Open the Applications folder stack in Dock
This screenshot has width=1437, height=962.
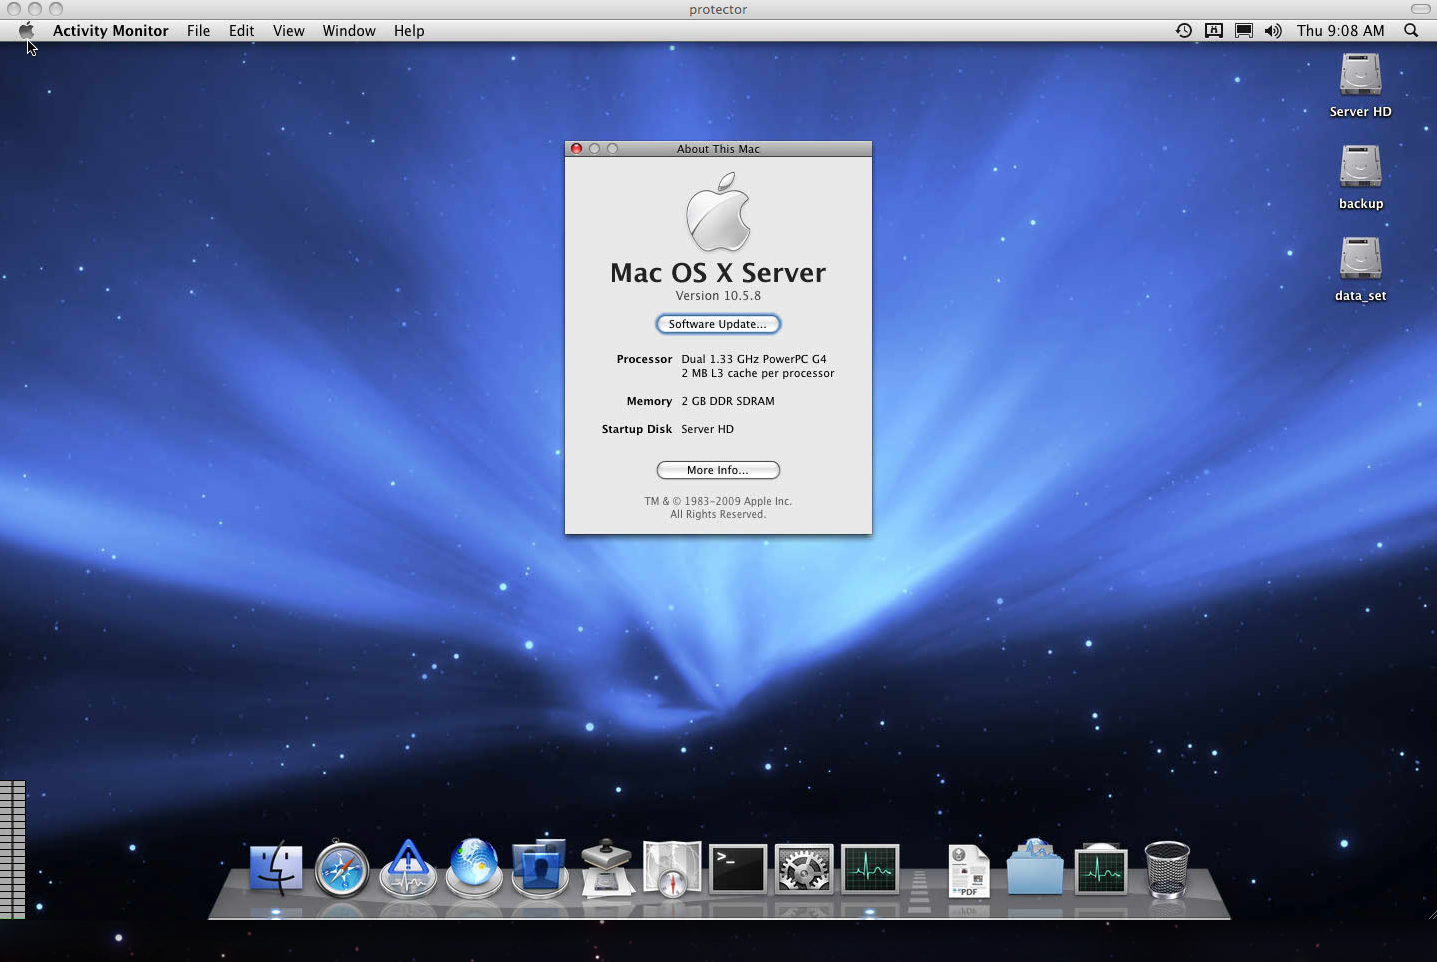[1035, 867]
